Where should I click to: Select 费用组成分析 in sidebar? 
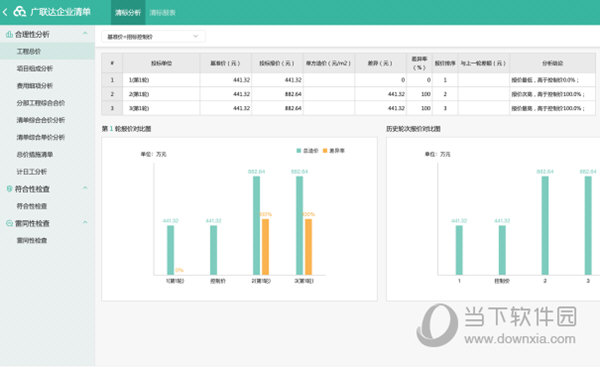[x=35, y=86]
